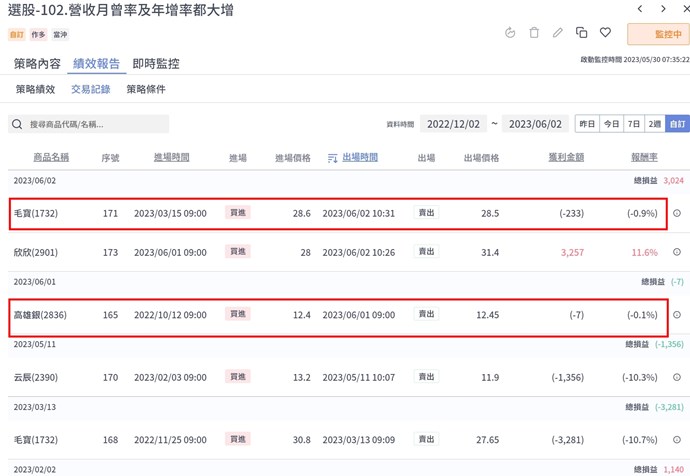Select the 7日 time range option
Viewport: 690px width, 476px height.
(633, 125)
